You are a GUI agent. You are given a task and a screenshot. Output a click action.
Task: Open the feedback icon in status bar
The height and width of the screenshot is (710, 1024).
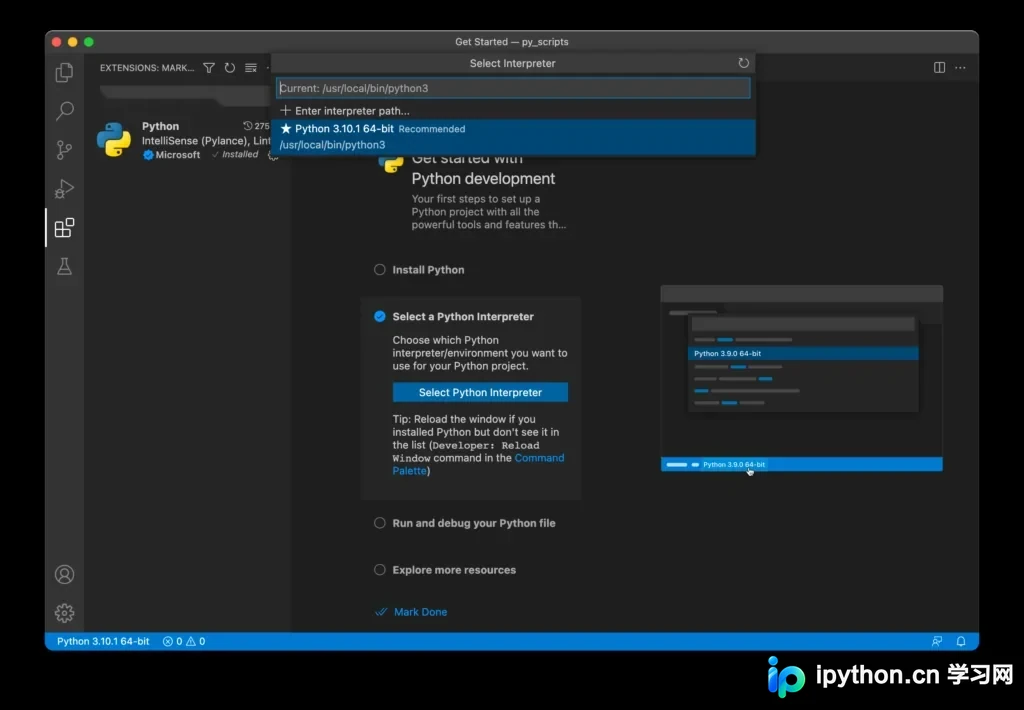tap(936, 641)
